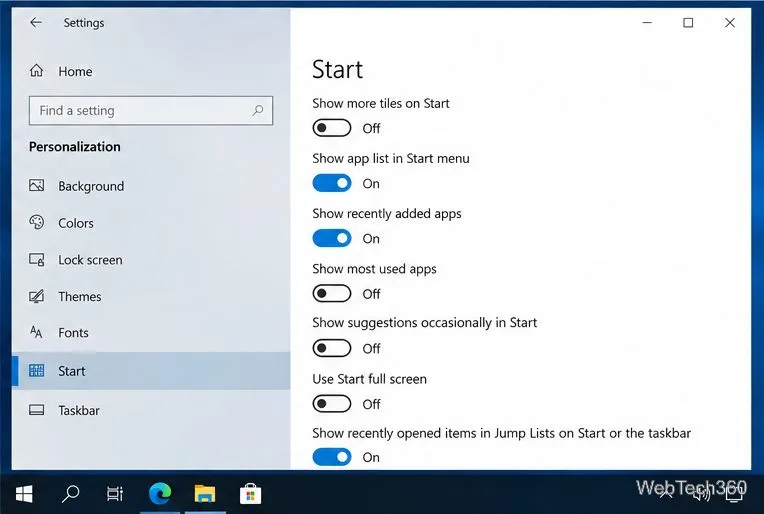Close the Settings window
The height and width of the screenshot is (514, 764).
point(729,22)
